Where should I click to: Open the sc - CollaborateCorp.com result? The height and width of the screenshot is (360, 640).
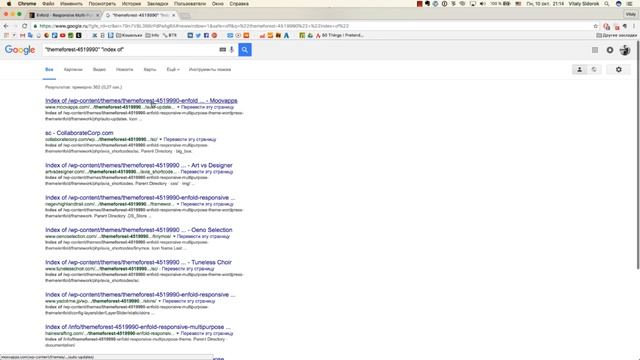(x=79, y=133)
